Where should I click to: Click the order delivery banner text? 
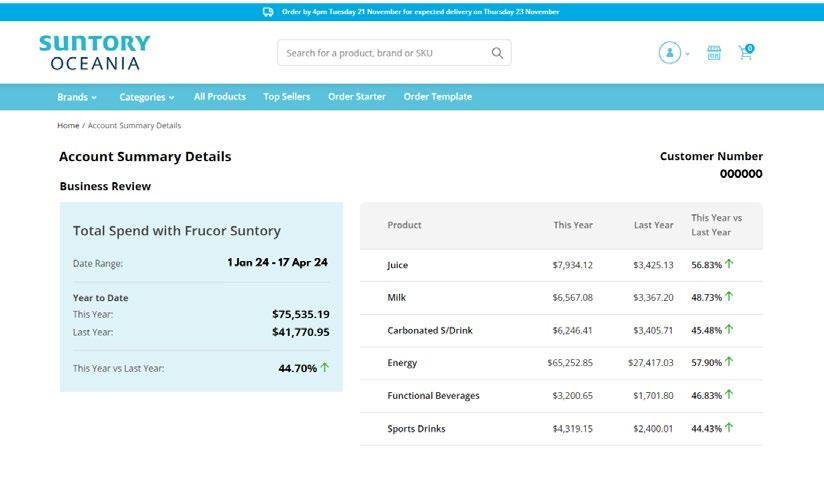point(420,12)
